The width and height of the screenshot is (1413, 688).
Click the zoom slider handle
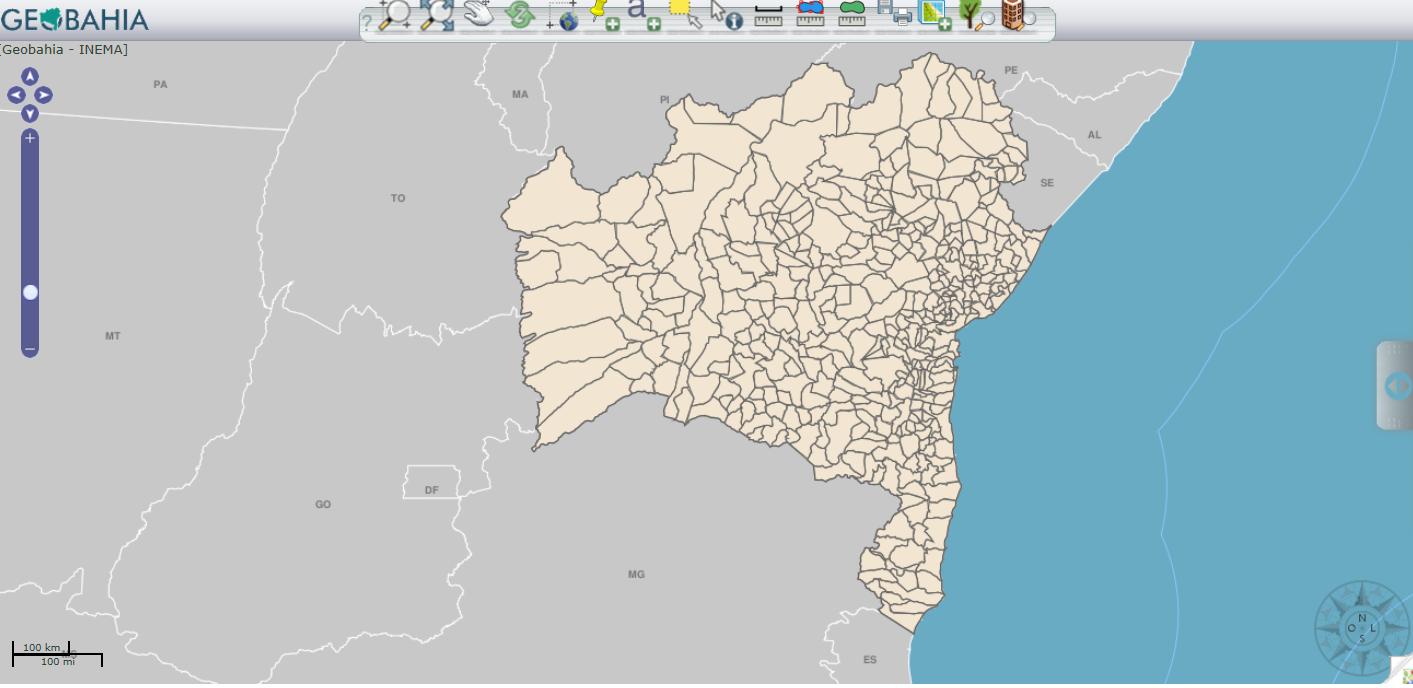30,292
